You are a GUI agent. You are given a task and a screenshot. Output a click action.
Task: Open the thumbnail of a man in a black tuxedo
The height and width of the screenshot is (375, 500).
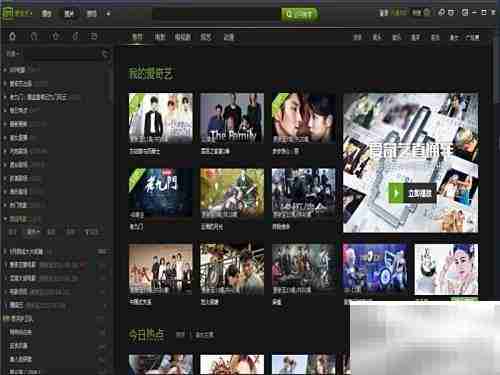click(x=160, y=118)
